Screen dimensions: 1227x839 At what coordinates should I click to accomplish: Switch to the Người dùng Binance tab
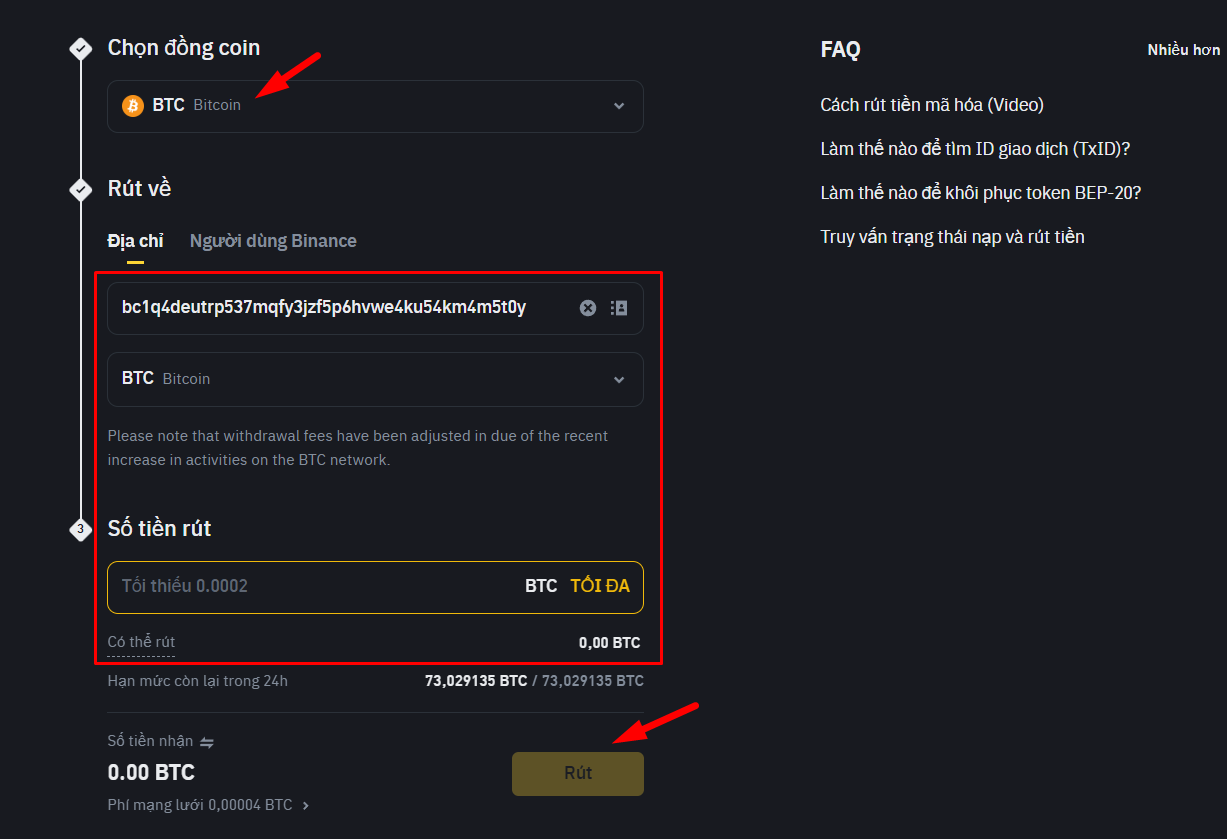(273, 241)
